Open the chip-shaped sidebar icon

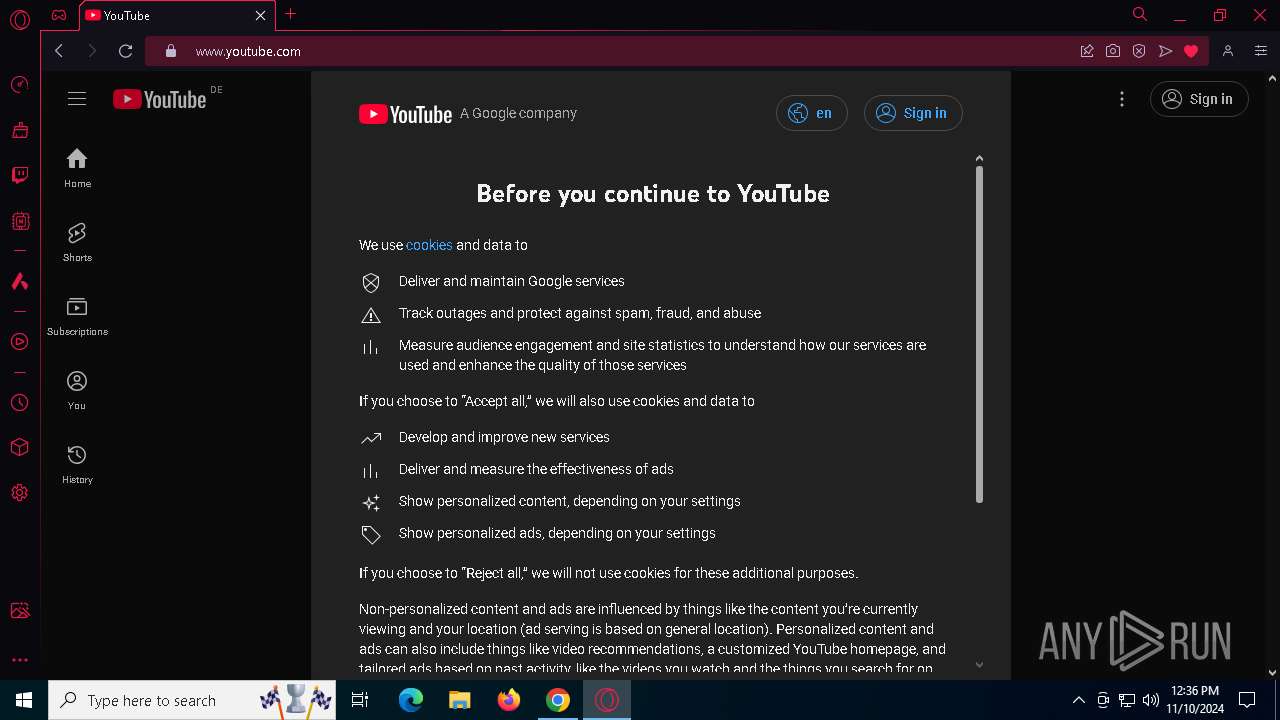[x=19, y=221]
